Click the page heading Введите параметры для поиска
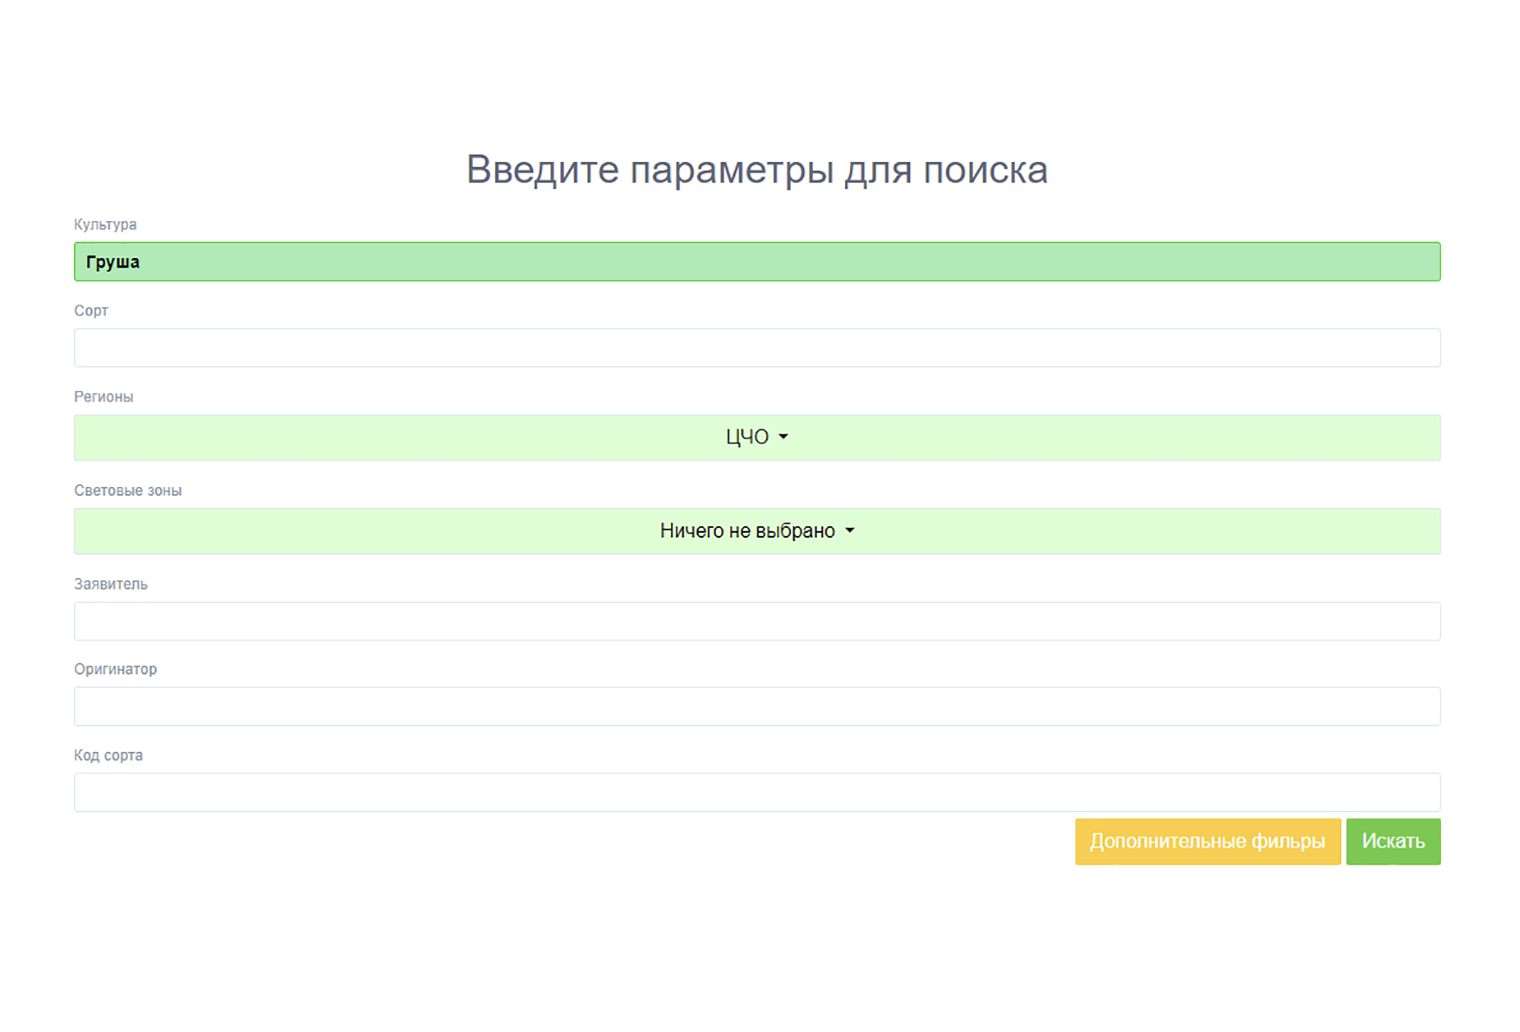This screenshot has height=1032, width=1520. point(757,169)
